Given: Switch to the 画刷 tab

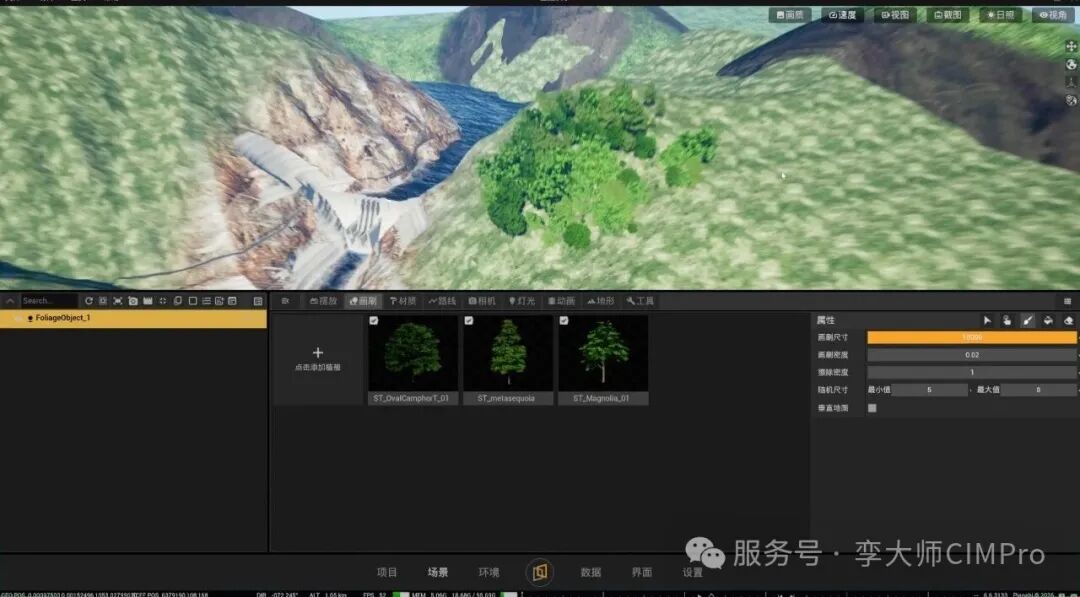Looking at the screenshot, I should (363, 301).
